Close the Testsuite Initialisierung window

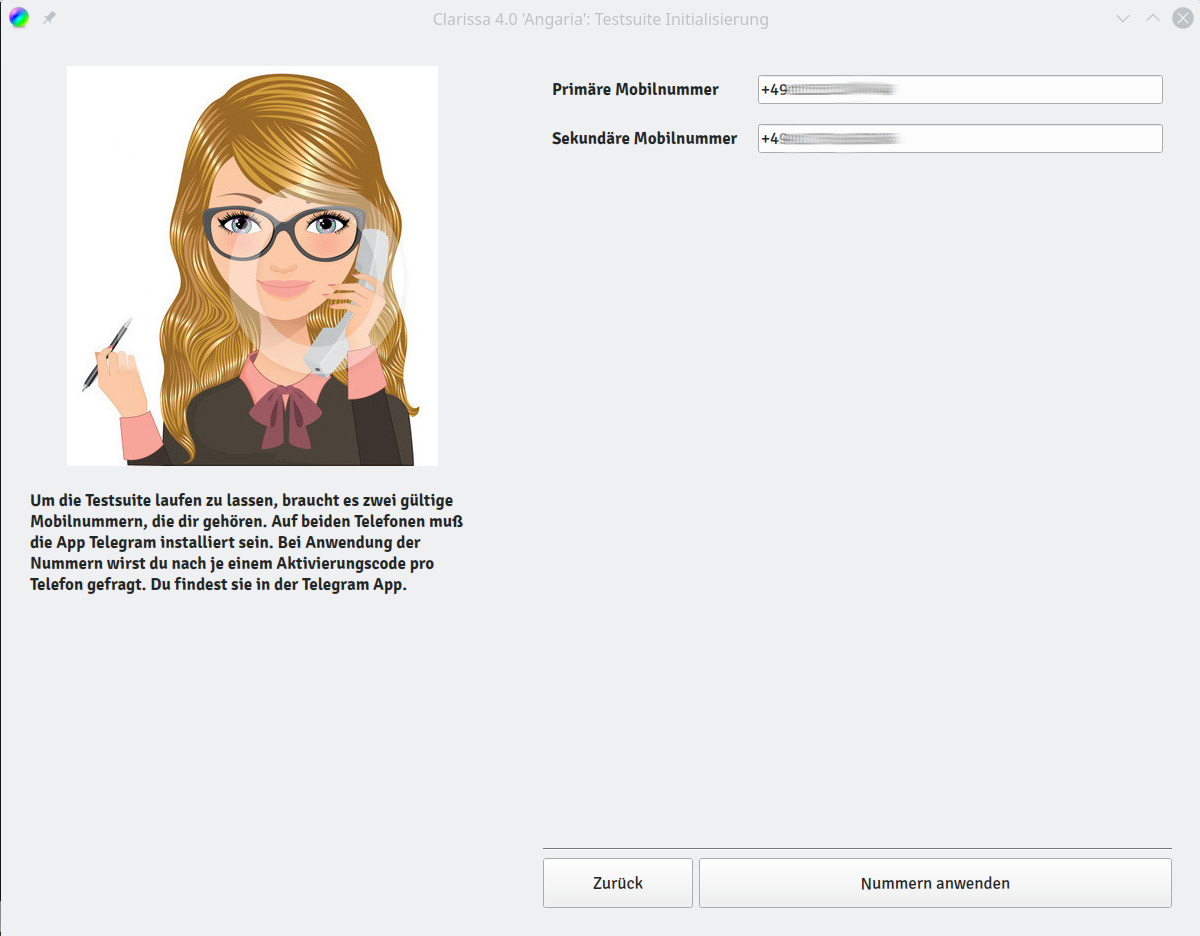[x=1181, y=19]
